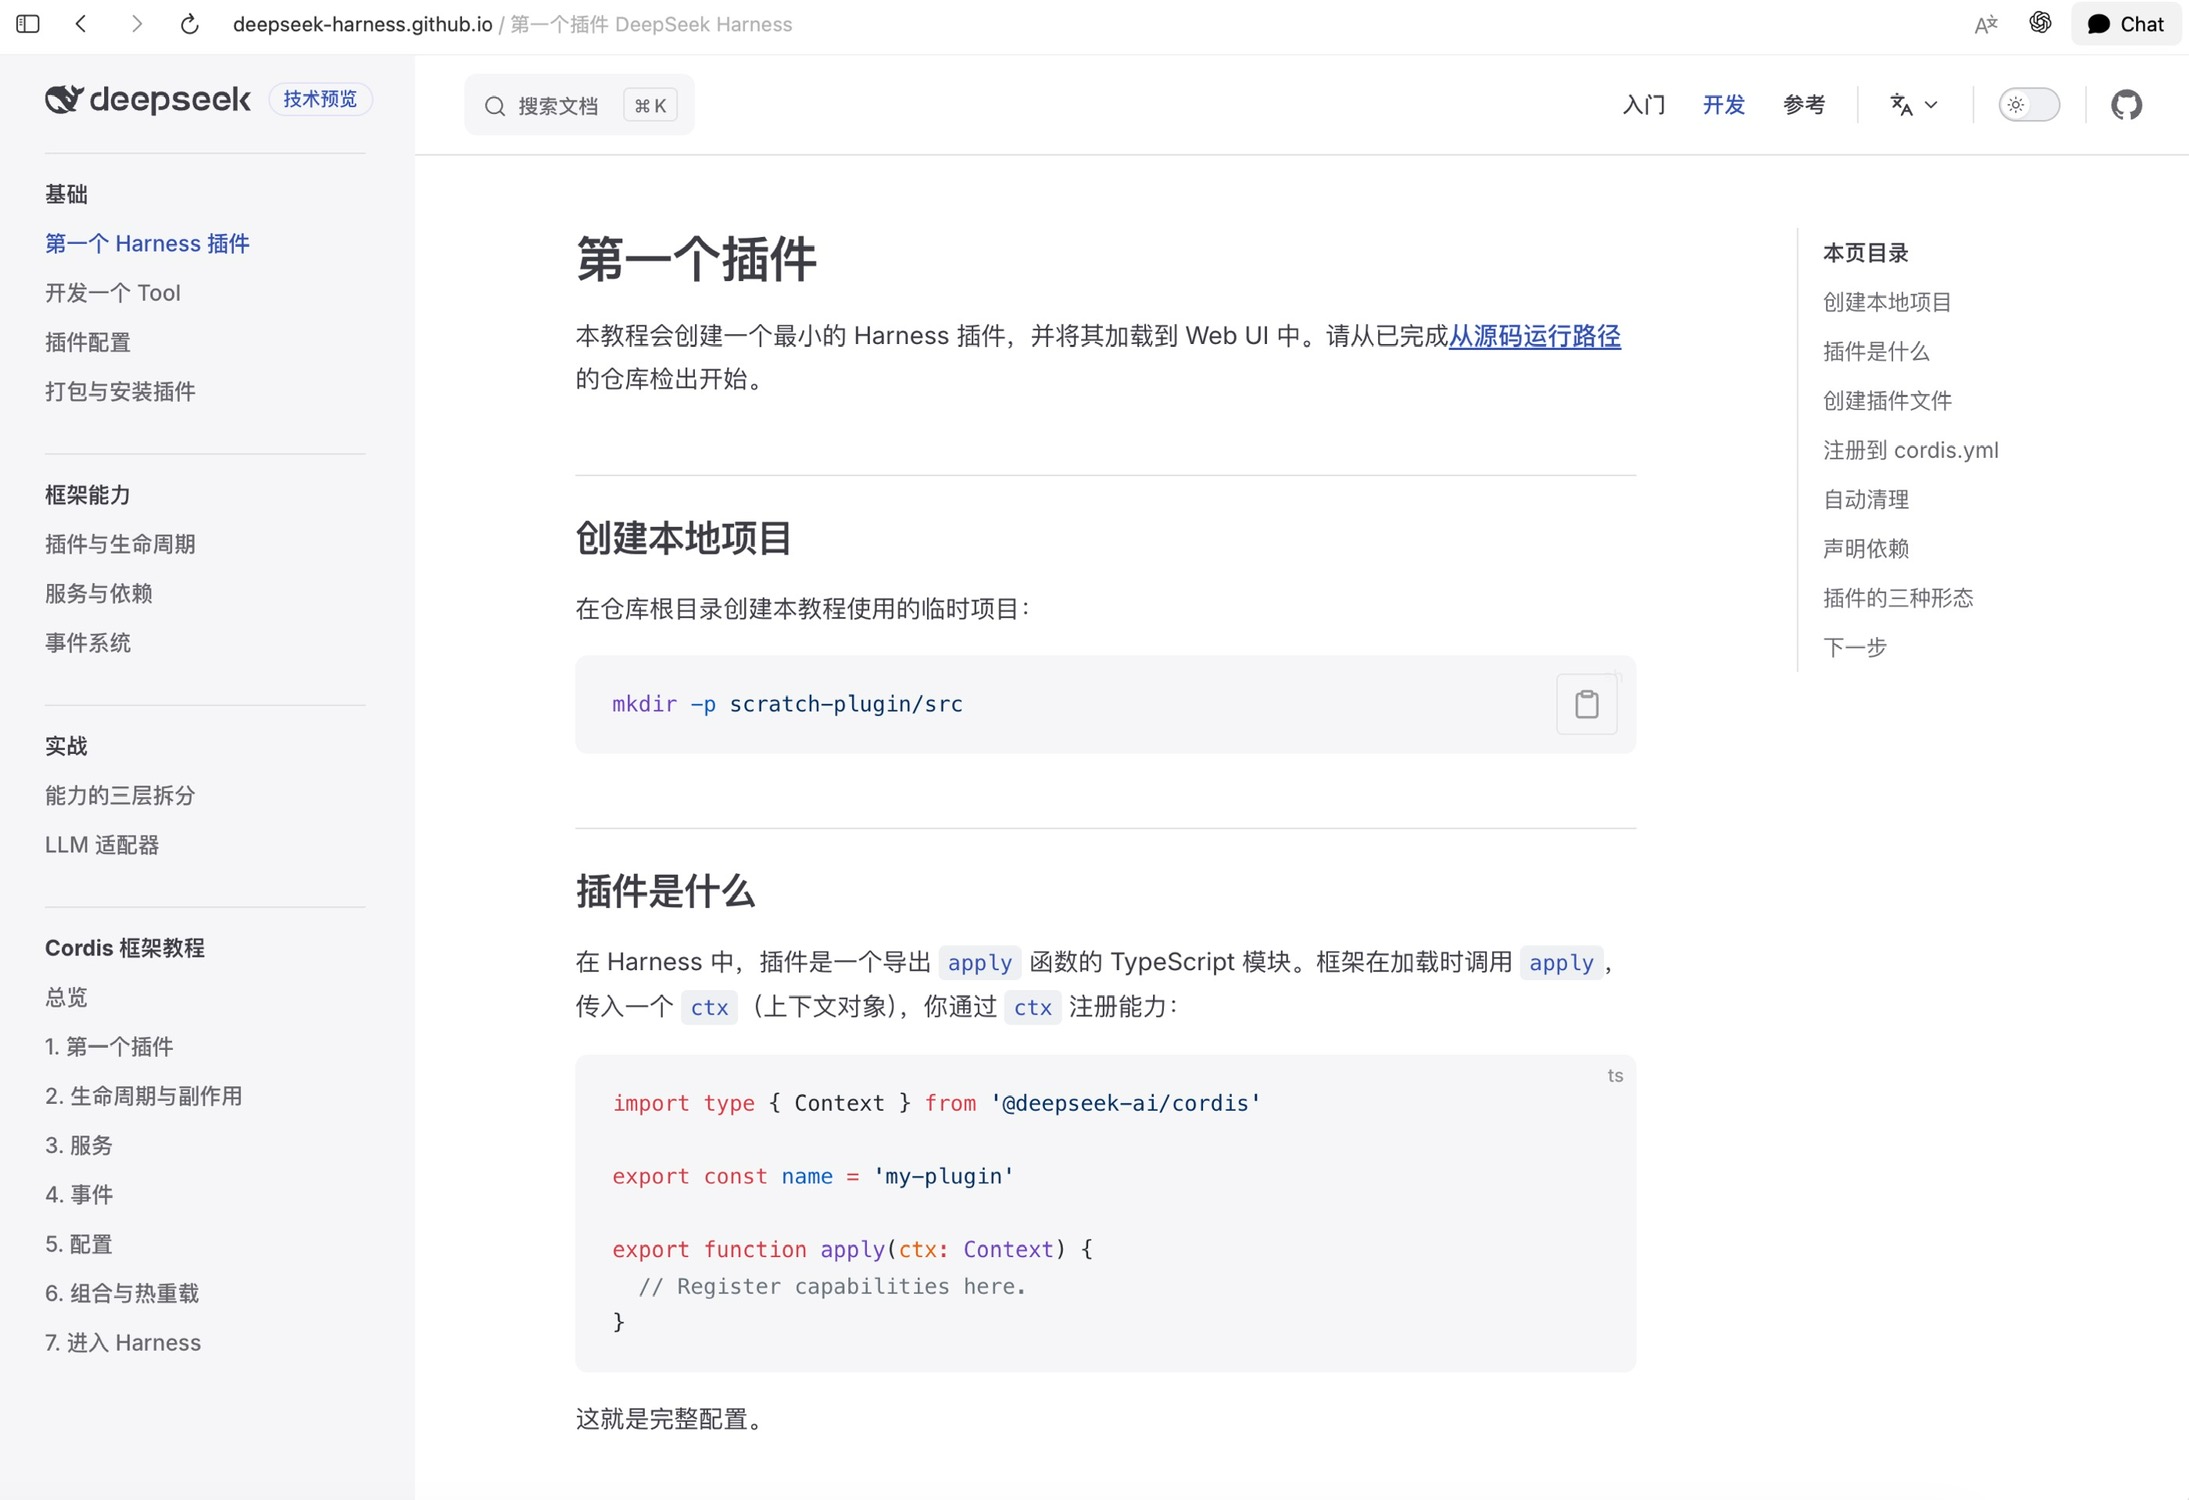Open the GitHub repository icon
The width and height of the screenshot is (2189, 1500).
[2126, 105]
